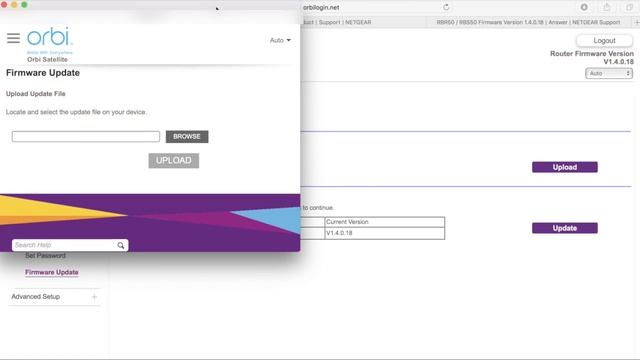Click the Safari reload icon in address bar
Image resolution: width=640 pixels, height=360 pixels.
click(446, 7)
